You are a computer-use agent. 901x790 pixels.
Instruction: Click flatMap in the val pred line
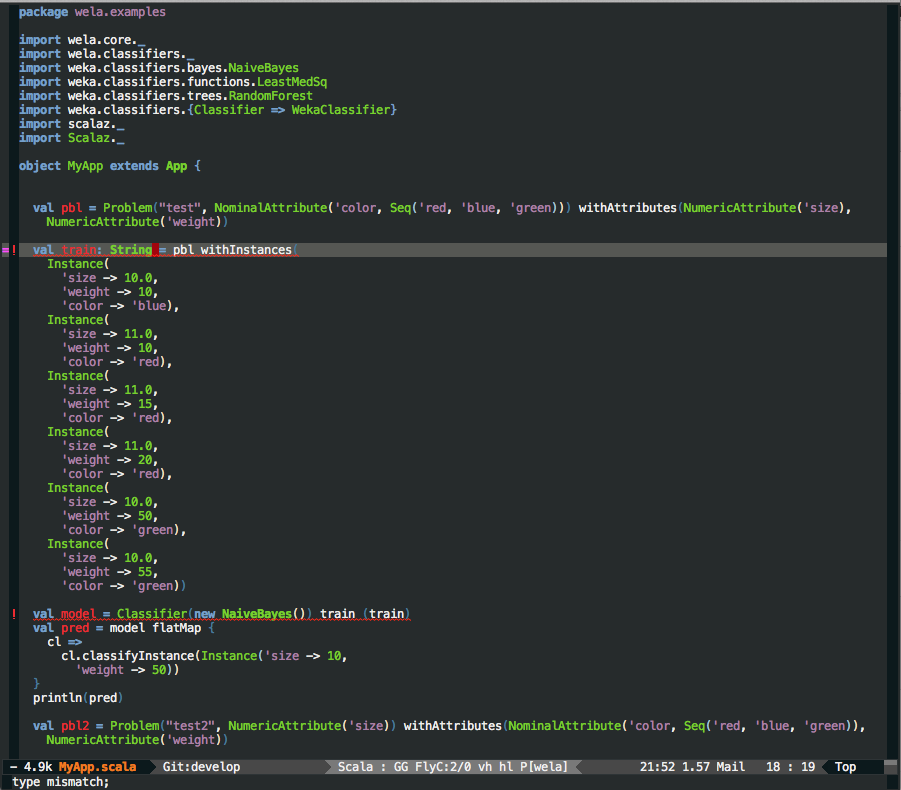click(x=177, y=628)
